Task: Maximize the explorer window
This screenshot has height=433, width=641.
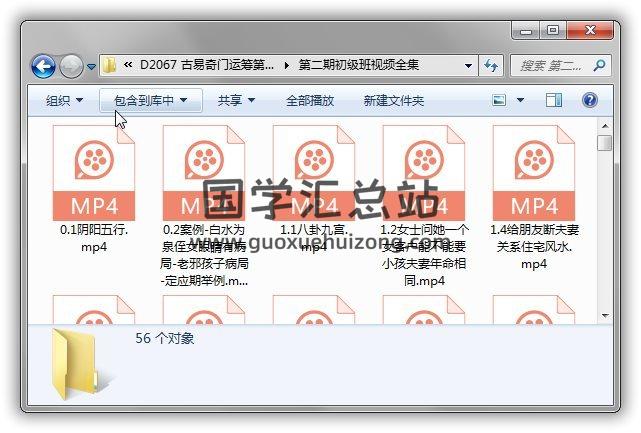Action: [553, 31]
